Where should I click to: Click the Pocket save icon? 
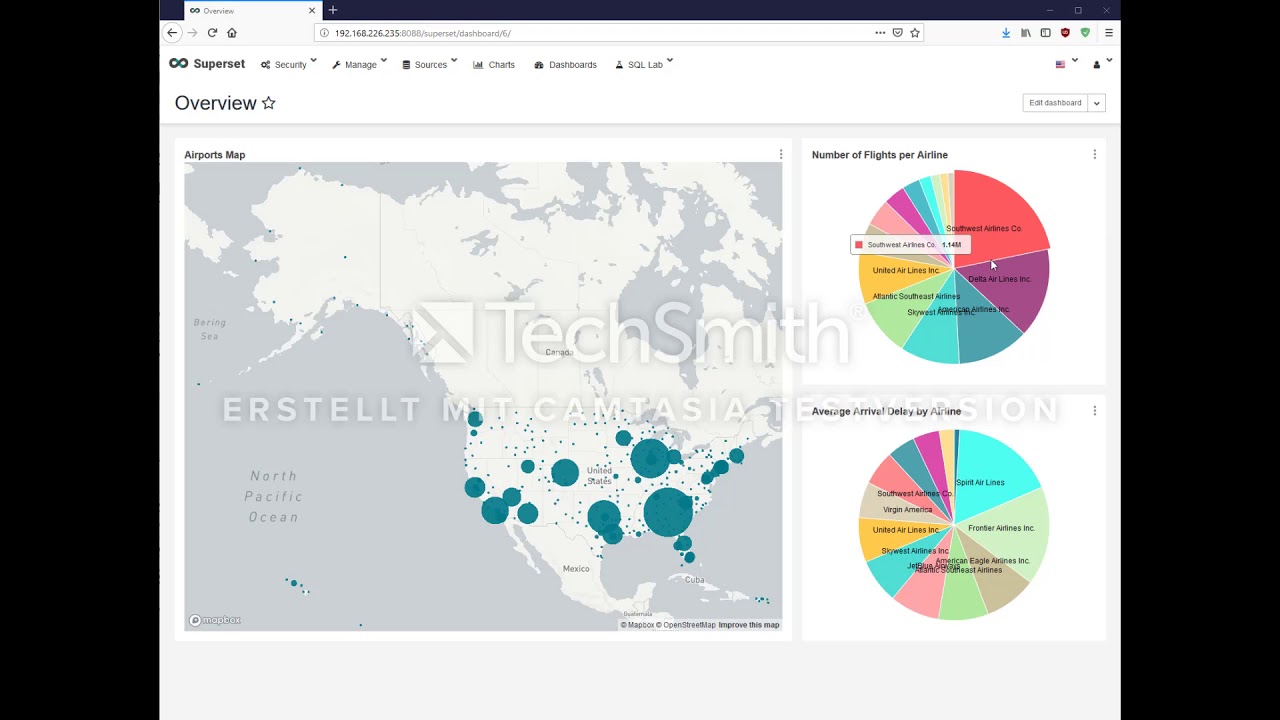click(x=898, y=33)
